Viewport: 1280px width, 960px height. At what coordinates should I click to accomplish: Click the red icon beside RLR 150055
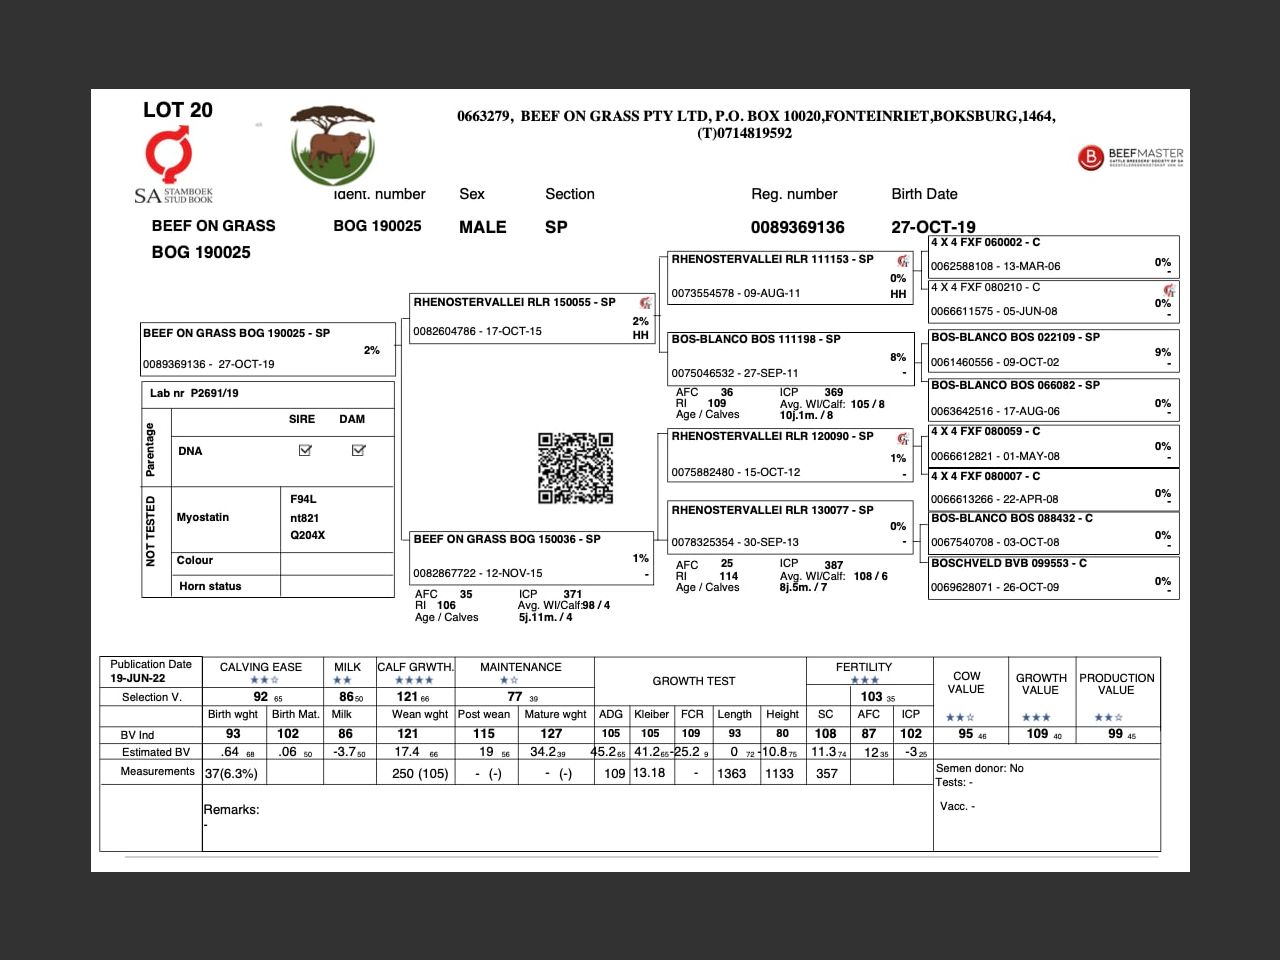[x=646, y=303]
